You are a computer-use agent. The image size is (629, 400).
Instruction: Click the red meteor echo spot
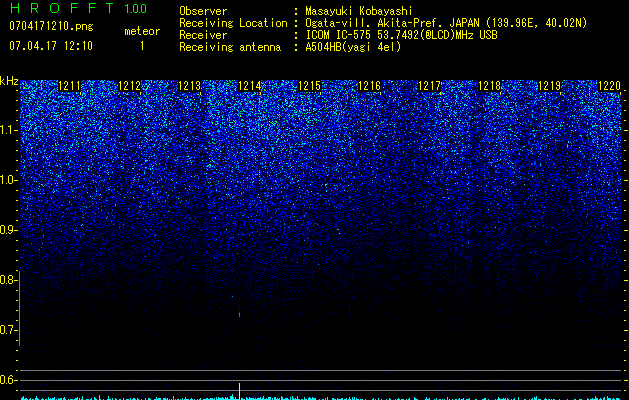click(x=239, y=315)
